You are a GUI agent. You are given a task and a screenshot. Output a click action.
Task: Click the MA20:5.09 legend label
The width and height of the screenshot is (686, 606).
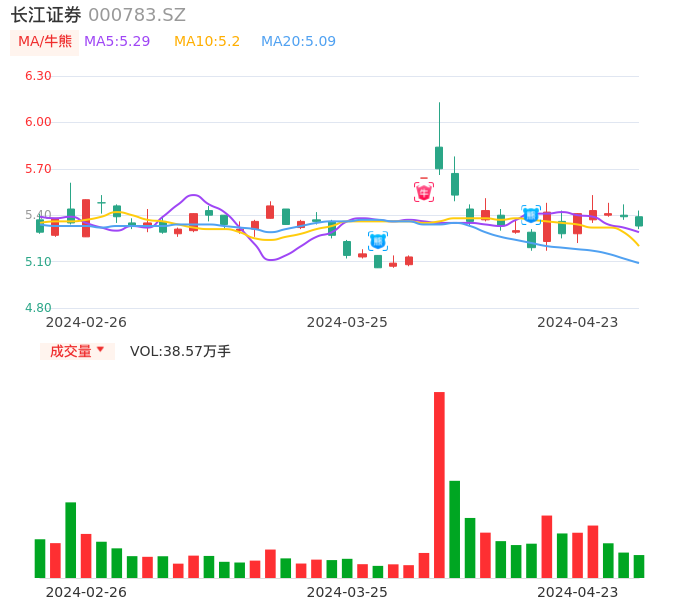[x=298, y=42]
